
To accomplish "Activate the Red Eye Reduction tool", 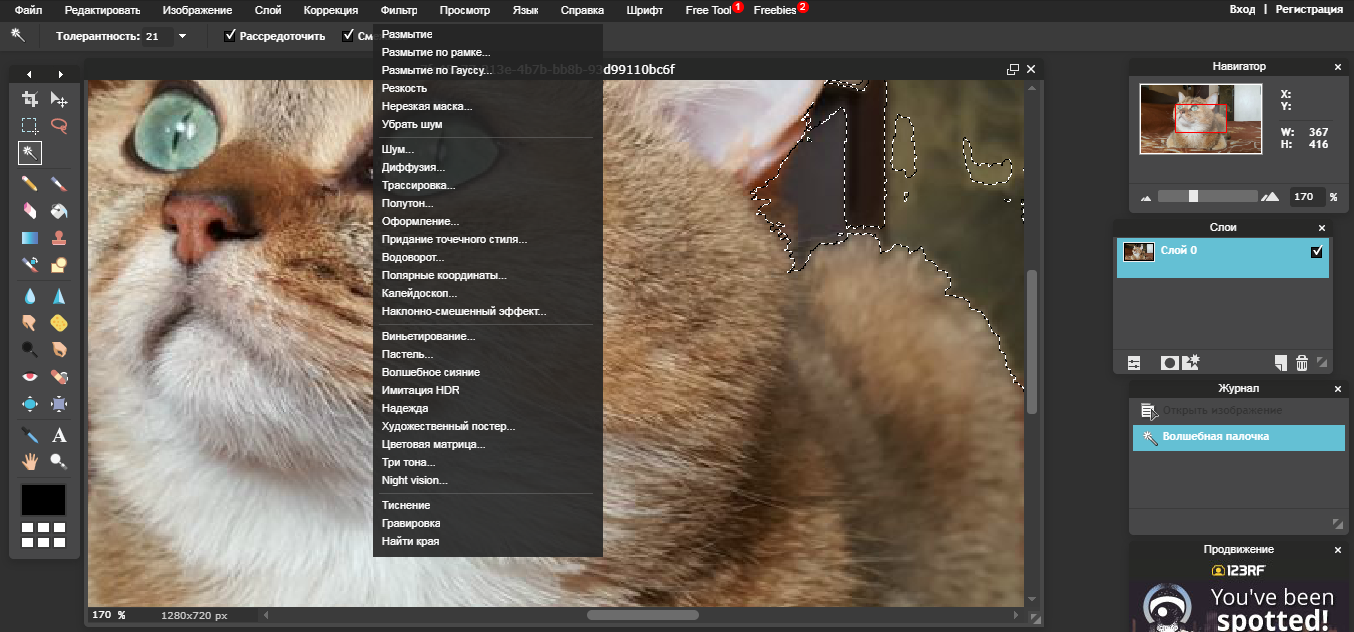I will click(30, 377).
